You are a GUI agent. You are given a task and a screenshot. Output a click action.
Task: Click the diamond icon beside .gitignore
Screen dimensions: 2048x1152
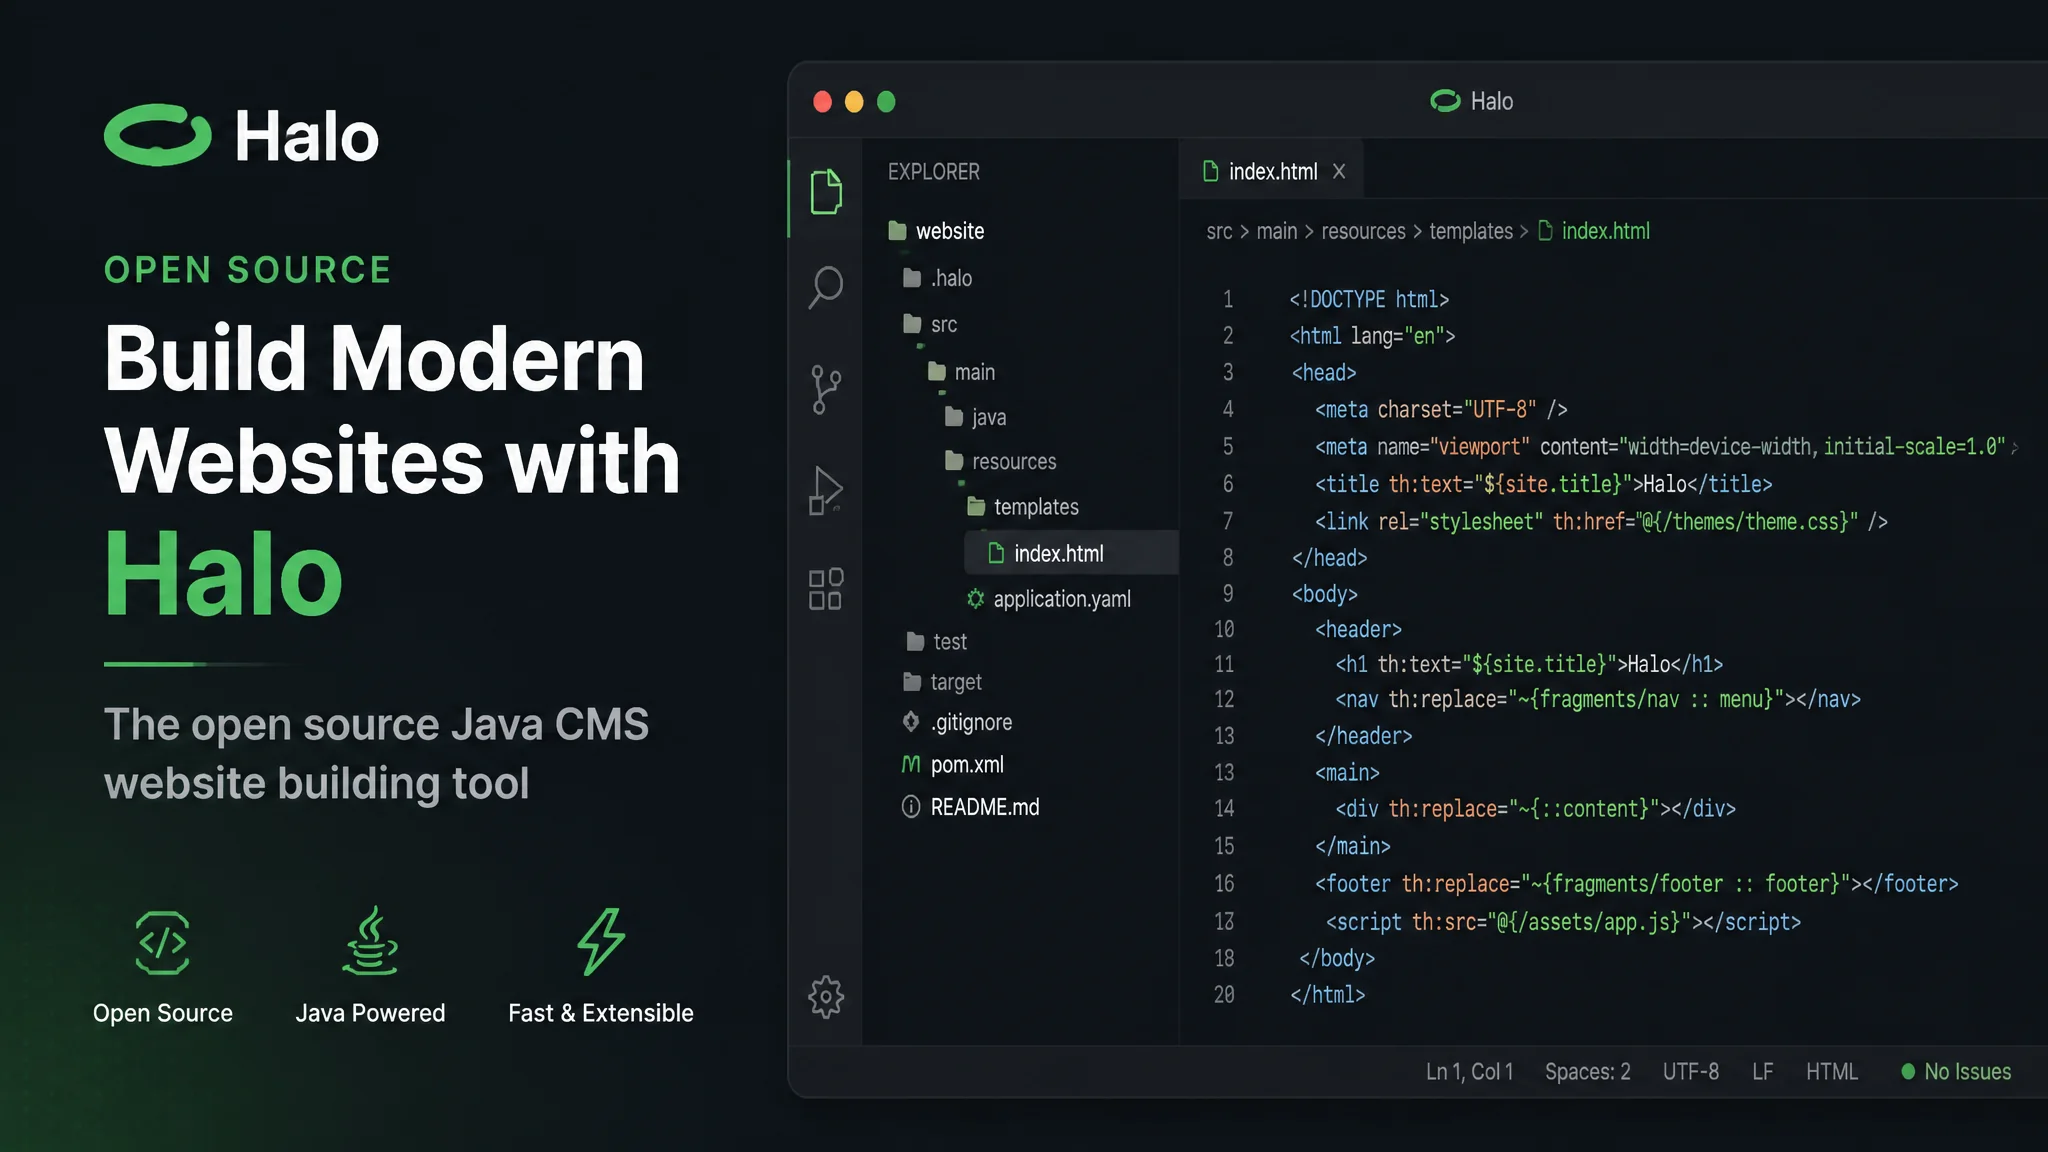coord(911,721)
